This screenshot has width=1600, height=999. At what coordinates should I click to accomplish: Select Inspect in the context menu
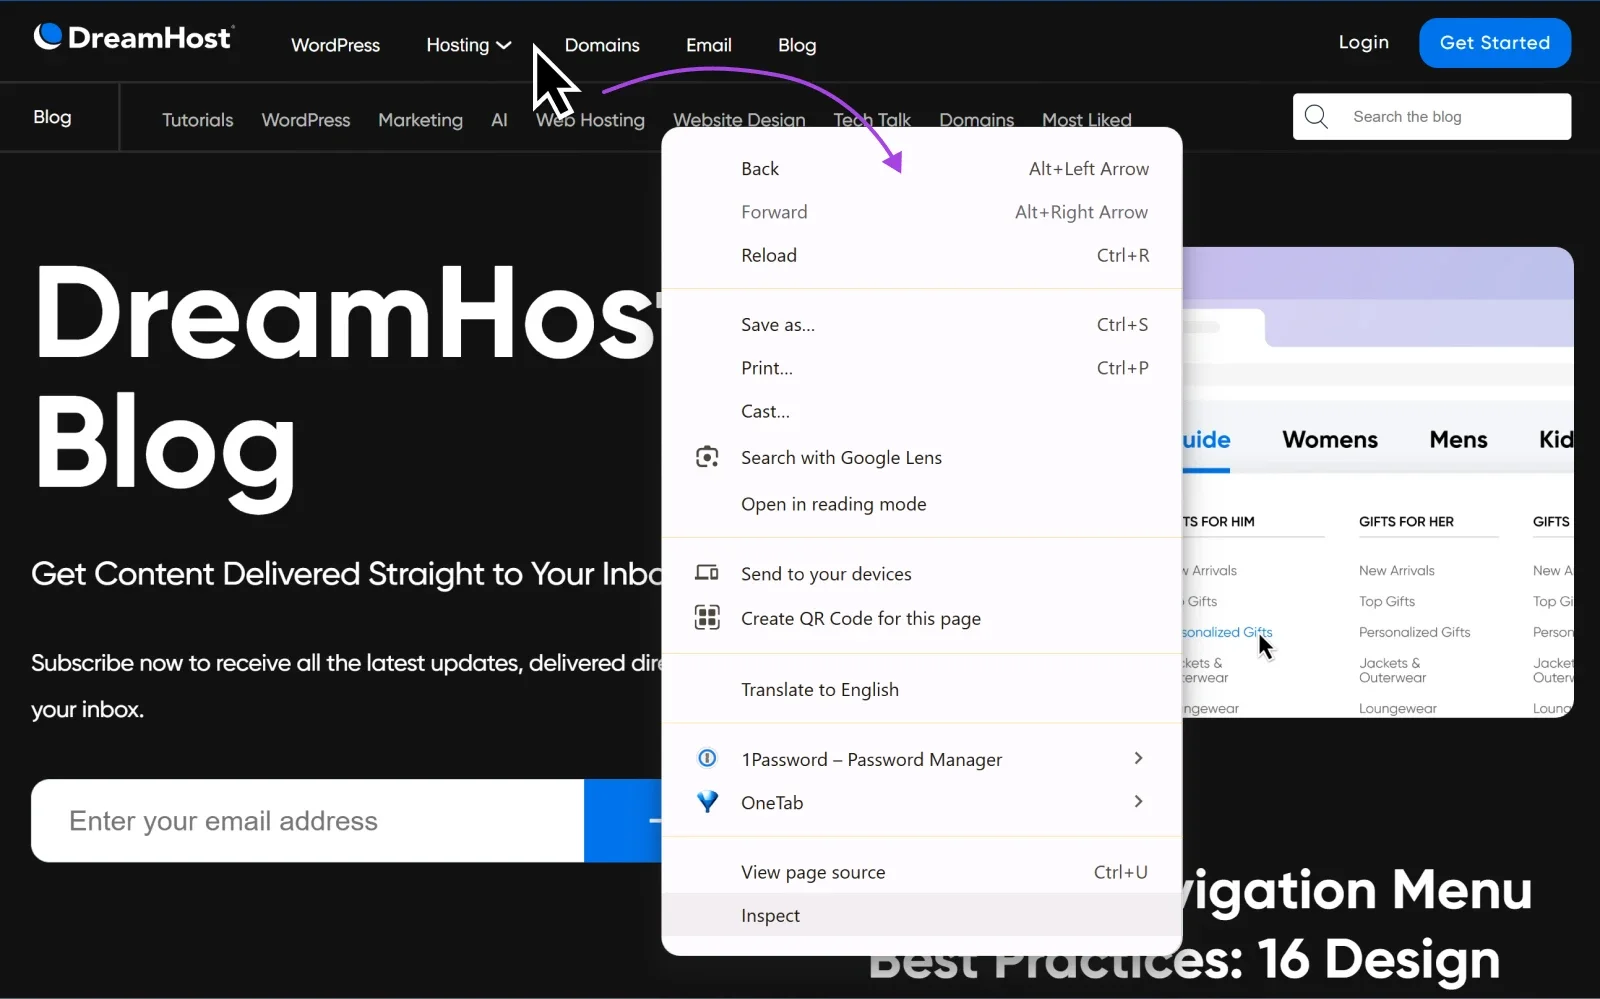[x=921, y=915]
